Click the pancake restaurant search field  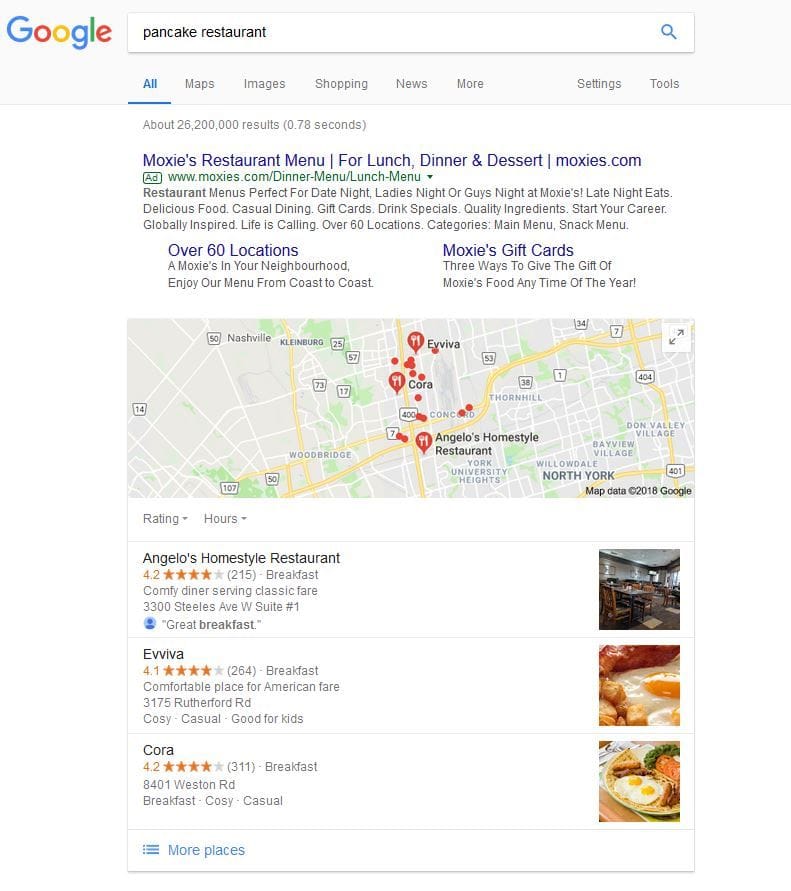(392, 32)
